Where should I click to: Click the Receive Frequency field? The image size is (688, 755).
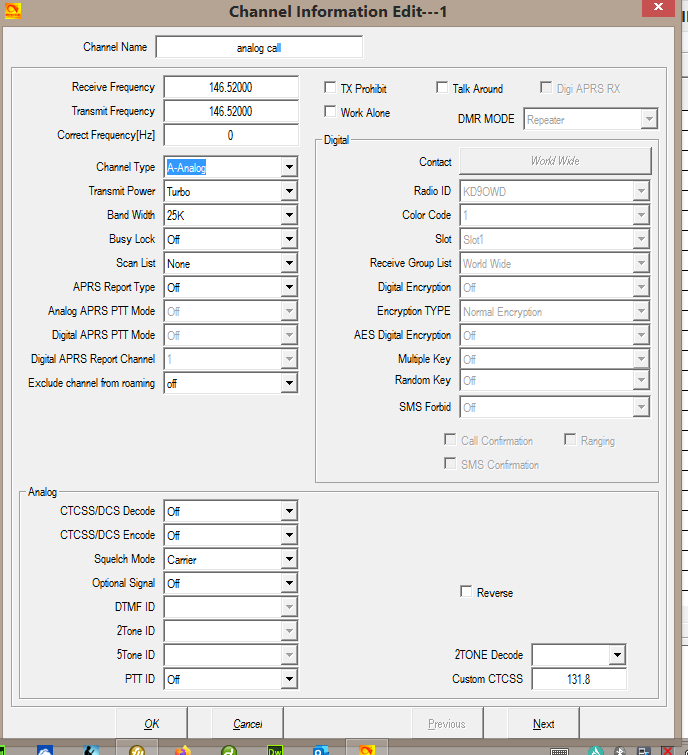tap(231, 88)
